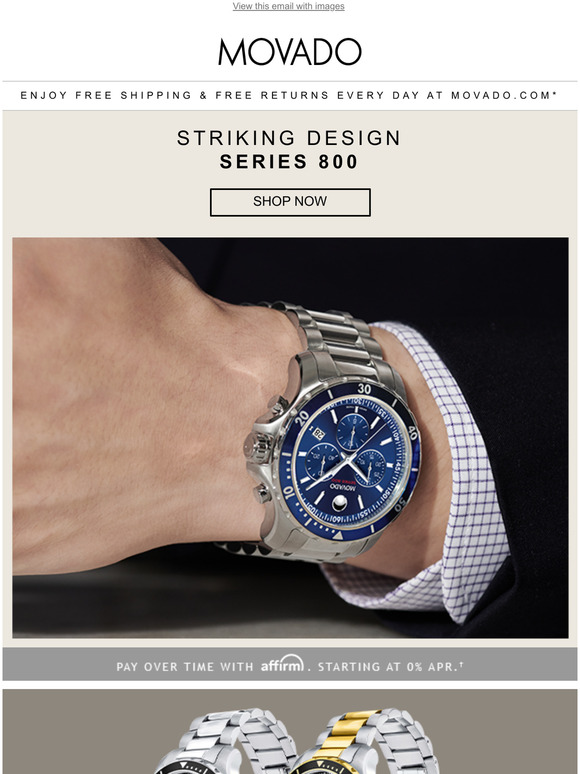Open the 'View this email with images' link
This screenshot has height=774, width=580.
pyautogui.click(x=288, y=6)
